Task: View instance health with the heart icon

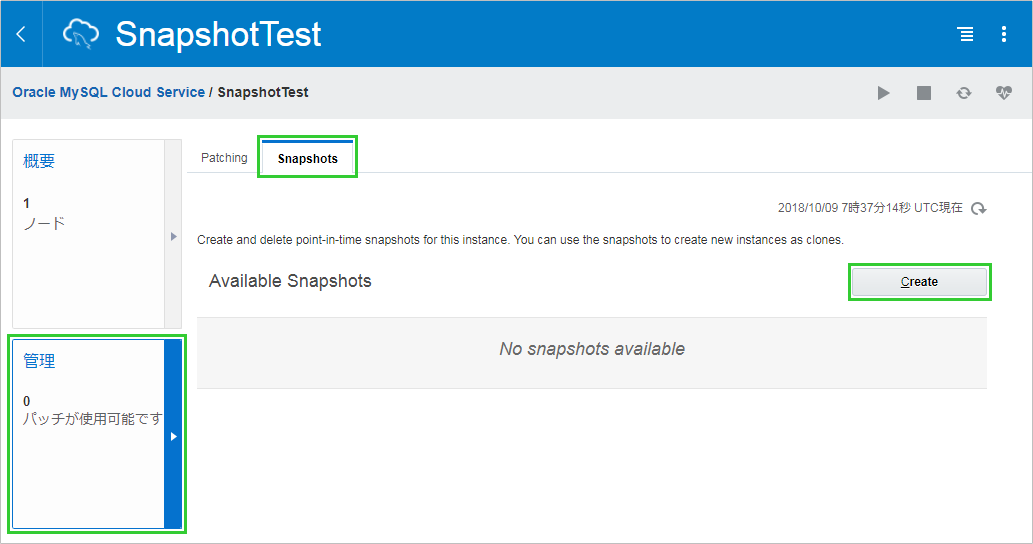Action: 1003,93
